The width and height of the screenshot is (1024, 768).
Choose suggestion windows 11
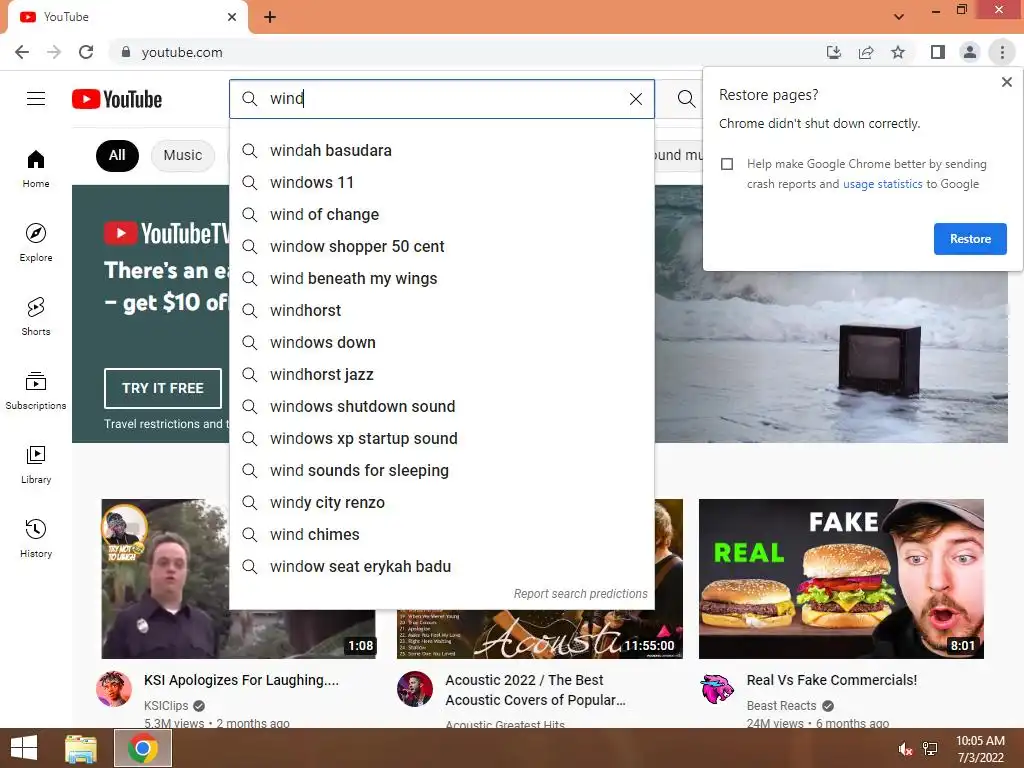(x=441, y=182)
